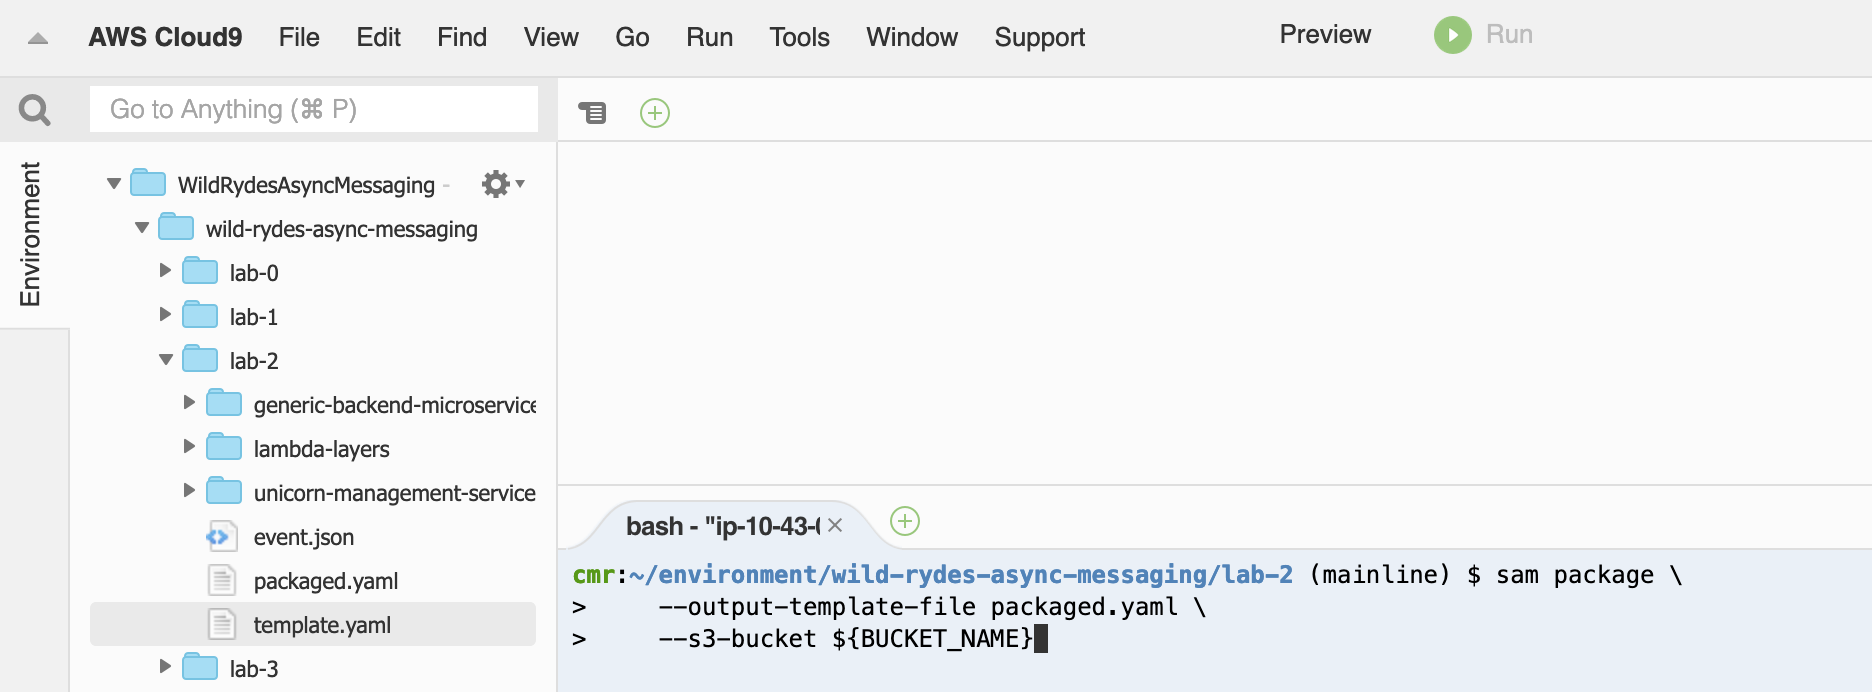
Task: Collapse the wild-rydes-async-messaging folder
Action: [142, 228]
